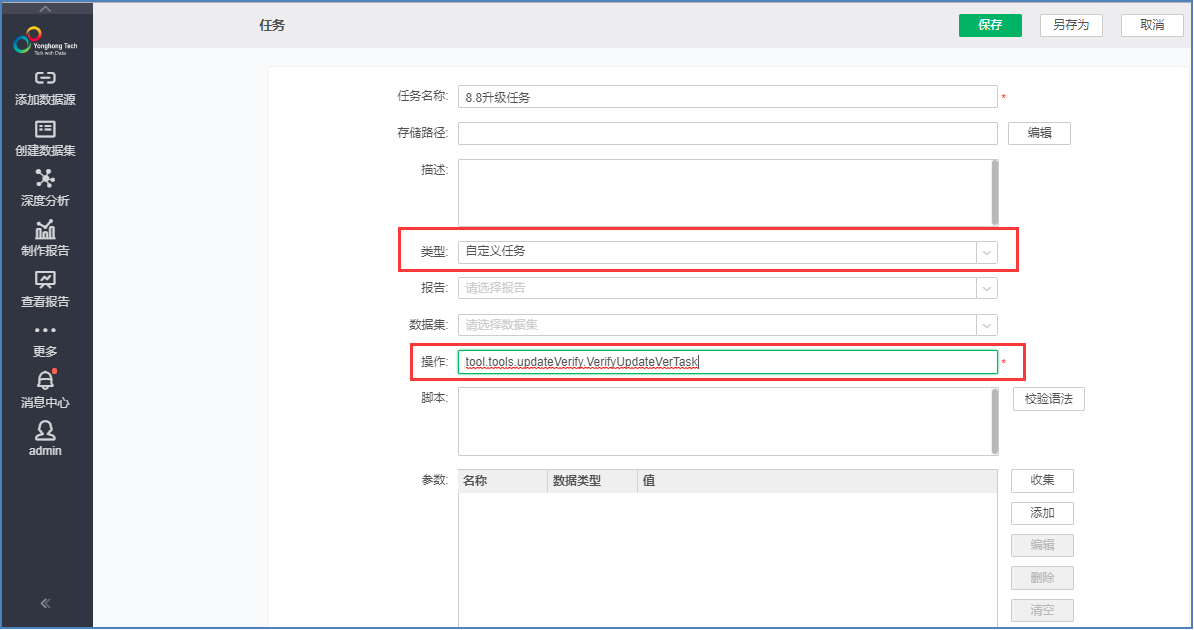This screenshot has height=630, width=1194.
Task: Collapse the sidebar with the double-chevron icon
Action: click(45, 603)
